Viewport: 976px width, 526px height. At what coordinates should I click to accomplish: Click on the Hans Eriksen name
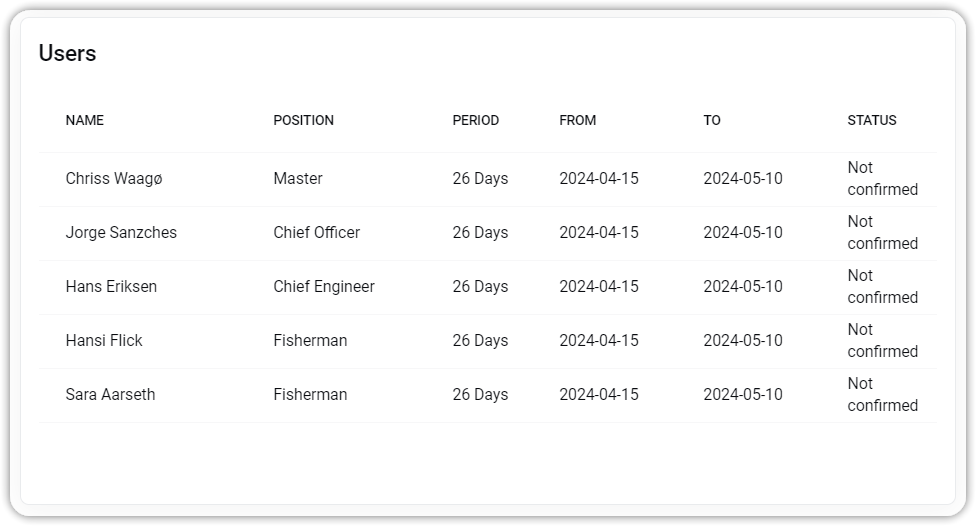[x=111, y=286]
